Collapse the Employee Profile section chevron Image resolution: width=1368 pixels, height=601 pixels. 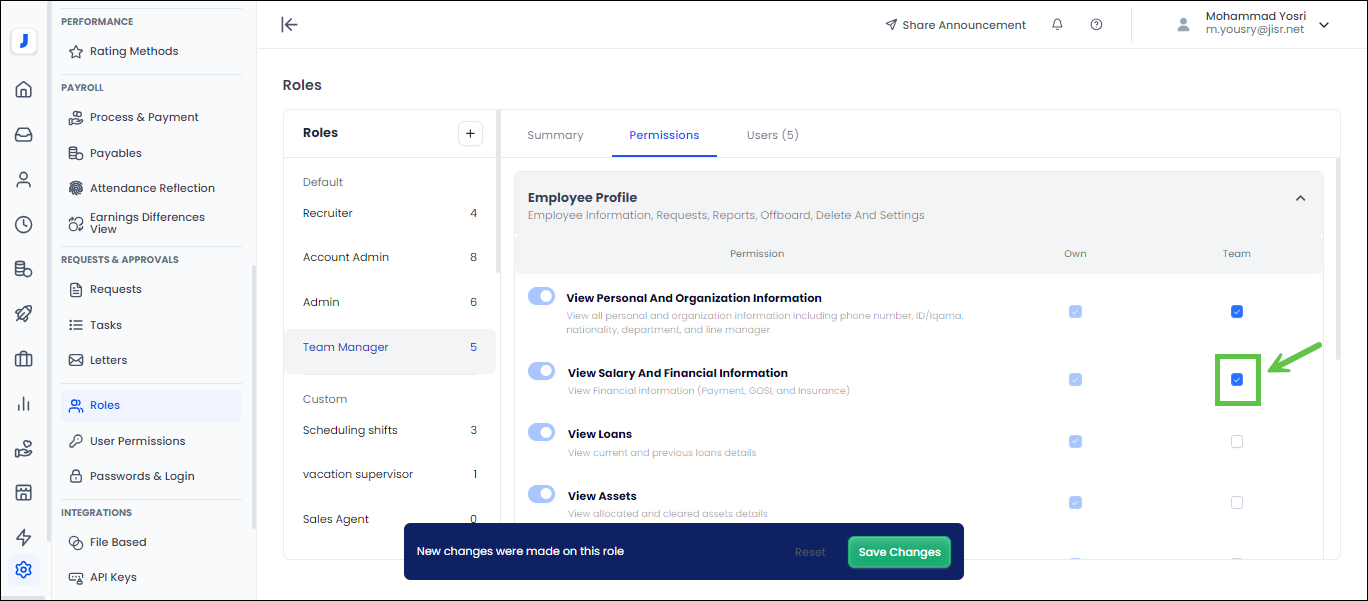coord(1300,197)
